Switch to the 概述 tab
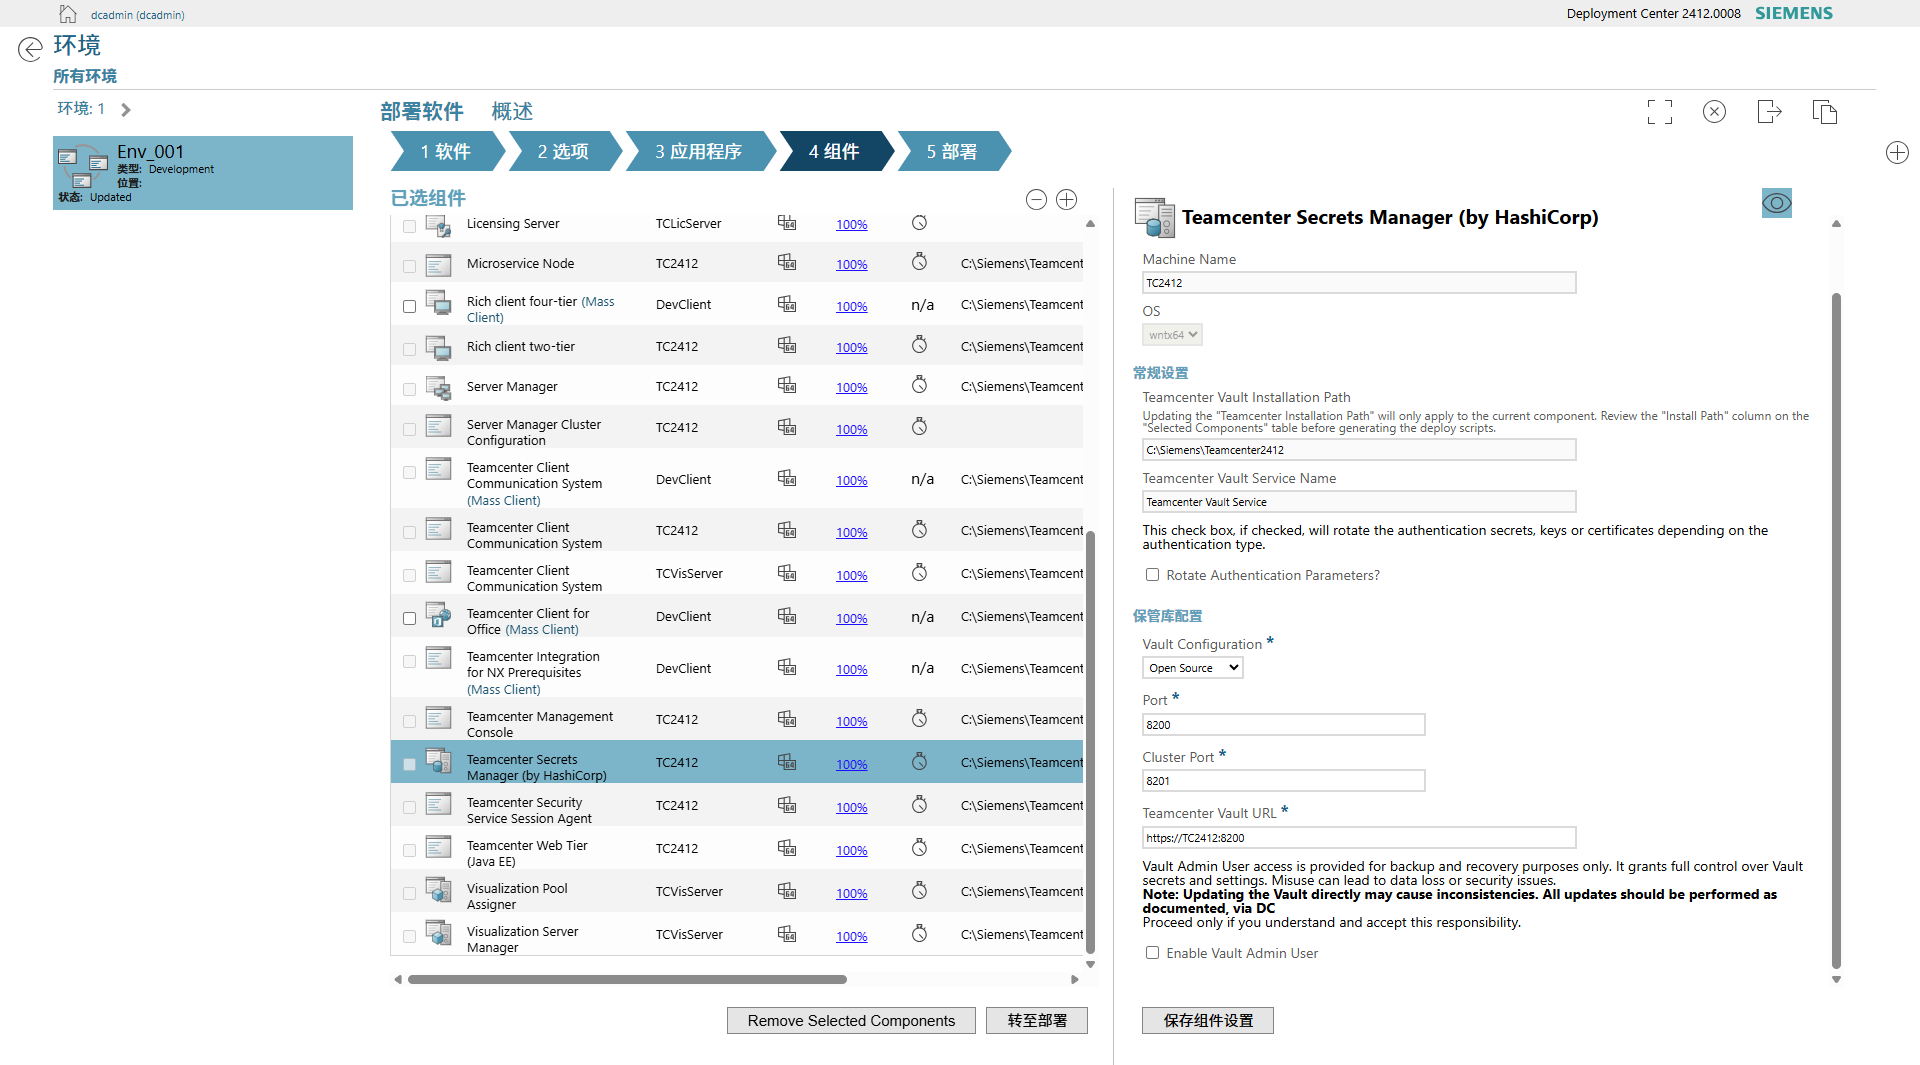Viewport: 1920px width, 1065px height. [x=512, y=112]
